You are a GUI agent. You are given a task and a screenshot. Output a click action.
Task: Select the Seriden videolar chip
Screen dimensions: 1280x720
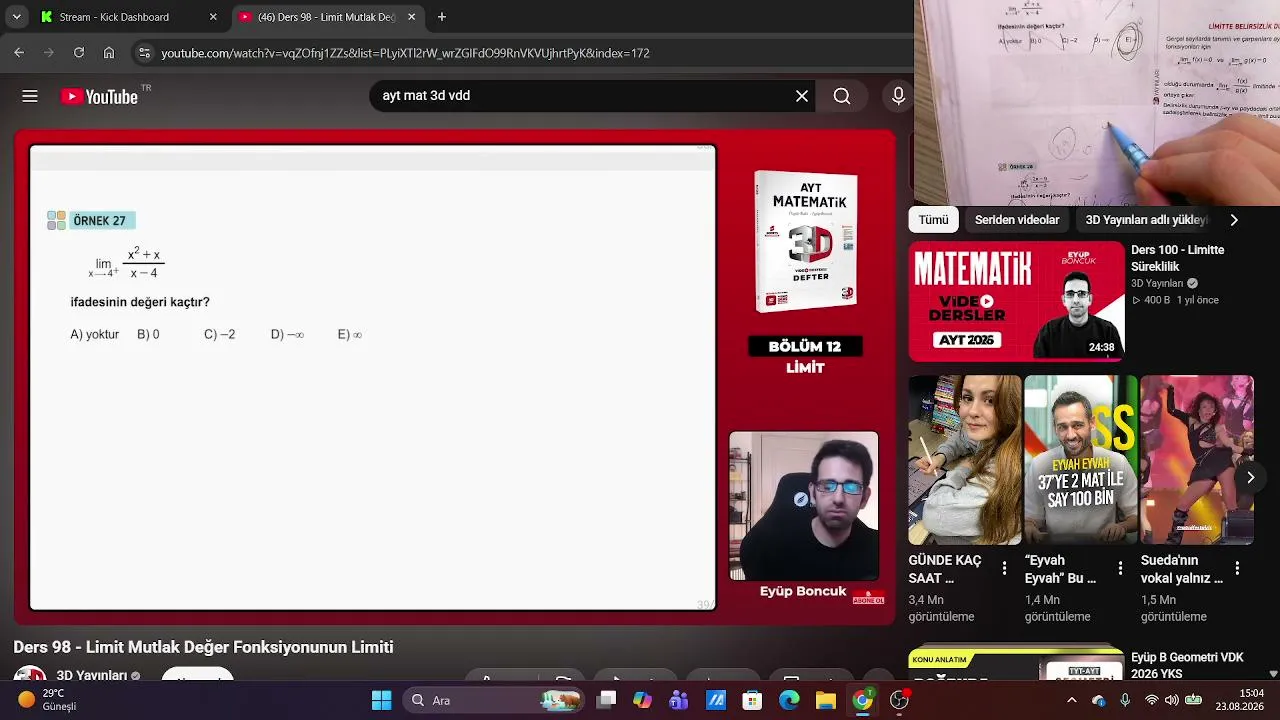click(1017, 220)
